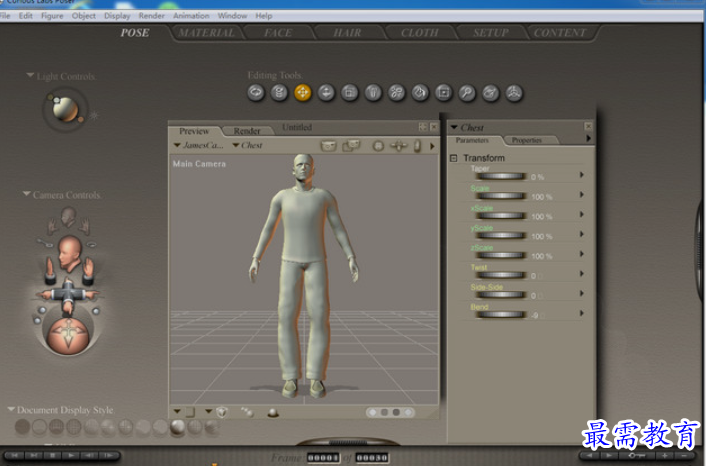Click the Stop animation button
This screenshot has height=466, width=706.
coord(52,456)
